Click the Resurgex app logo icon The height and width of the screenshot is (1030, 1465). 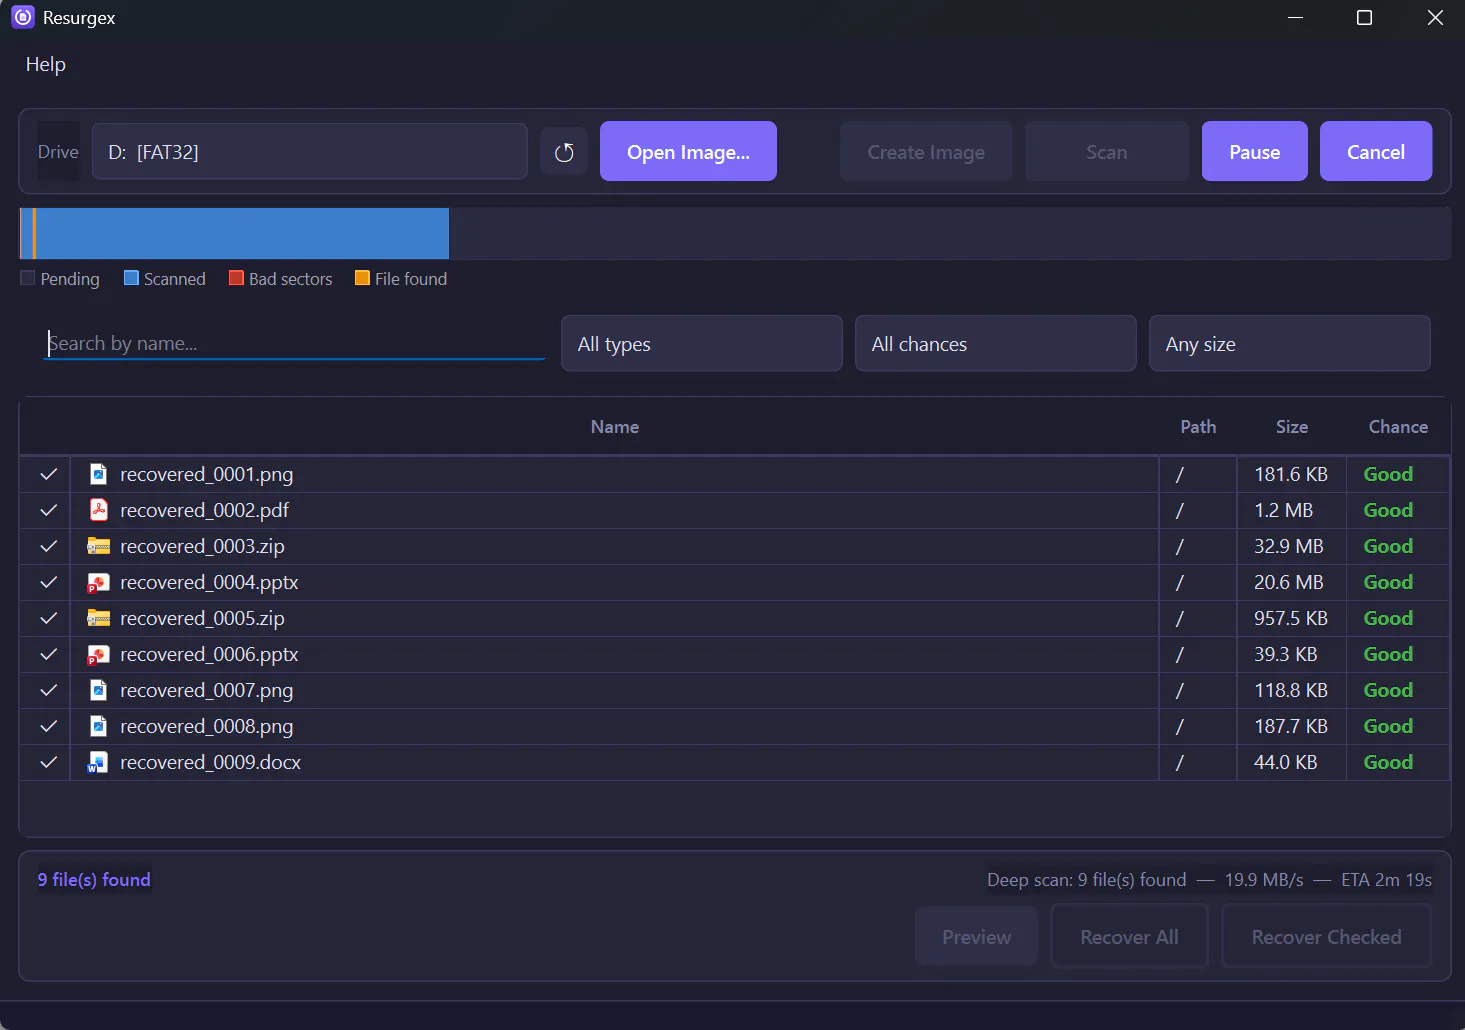point(22,17)
